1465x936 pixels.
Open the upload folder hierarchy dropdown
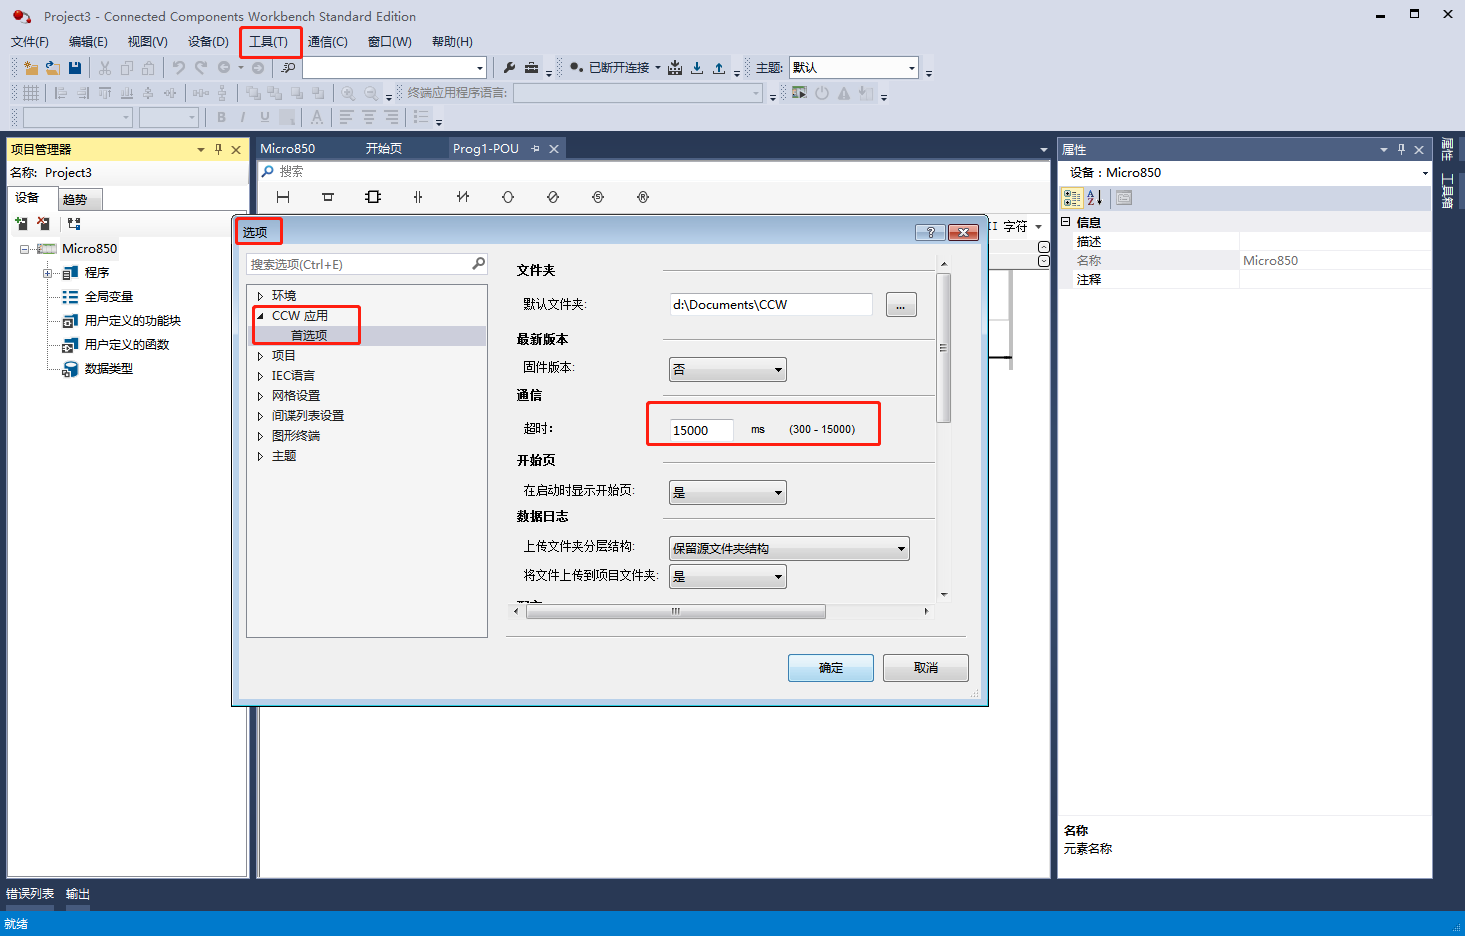[788, 548]
